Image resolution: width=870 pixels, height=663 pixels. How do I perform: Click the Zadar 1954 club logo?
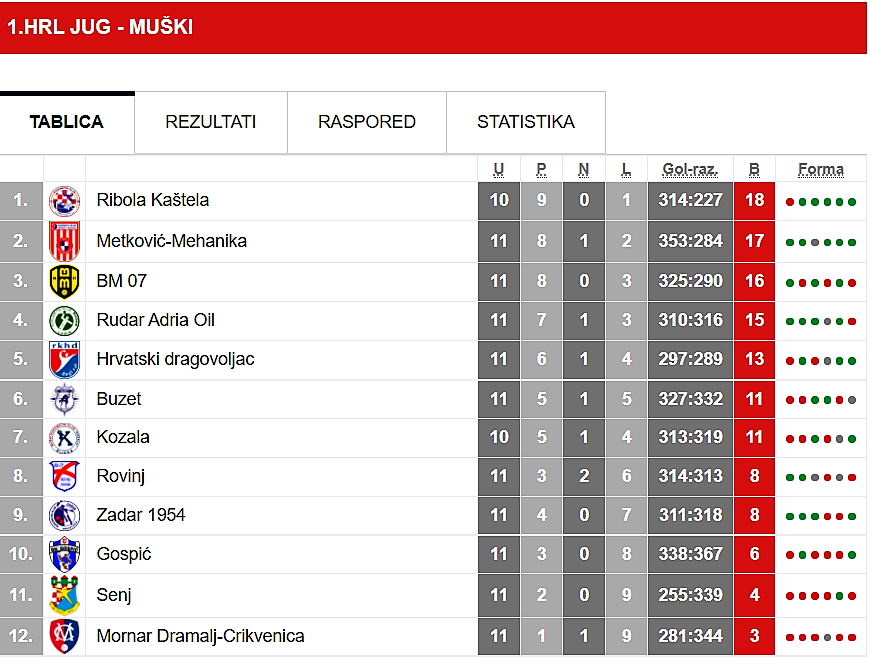pos(65,516)
